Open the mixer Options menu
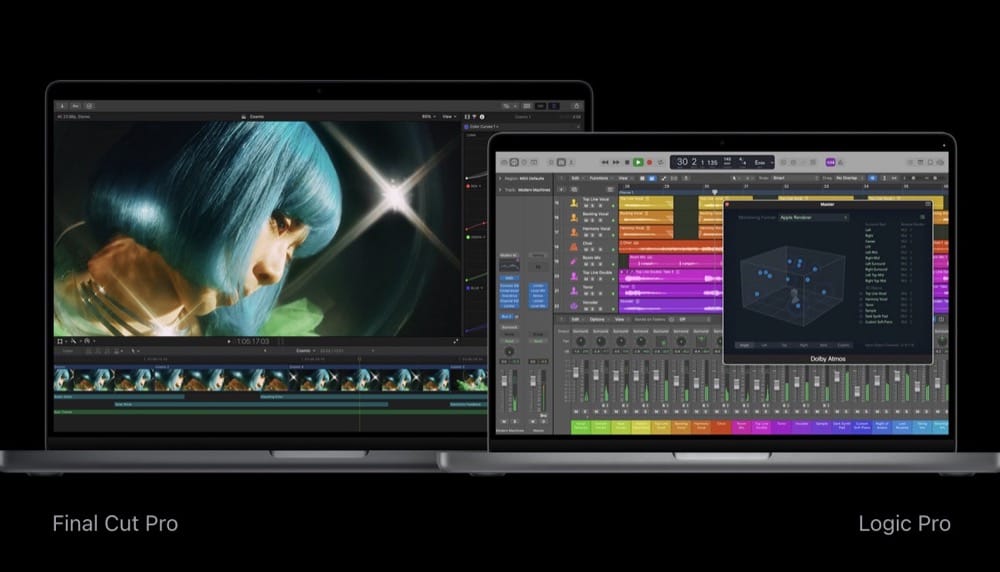The height and width of the screenshot is (572, 1000). (x=597, y=319)
